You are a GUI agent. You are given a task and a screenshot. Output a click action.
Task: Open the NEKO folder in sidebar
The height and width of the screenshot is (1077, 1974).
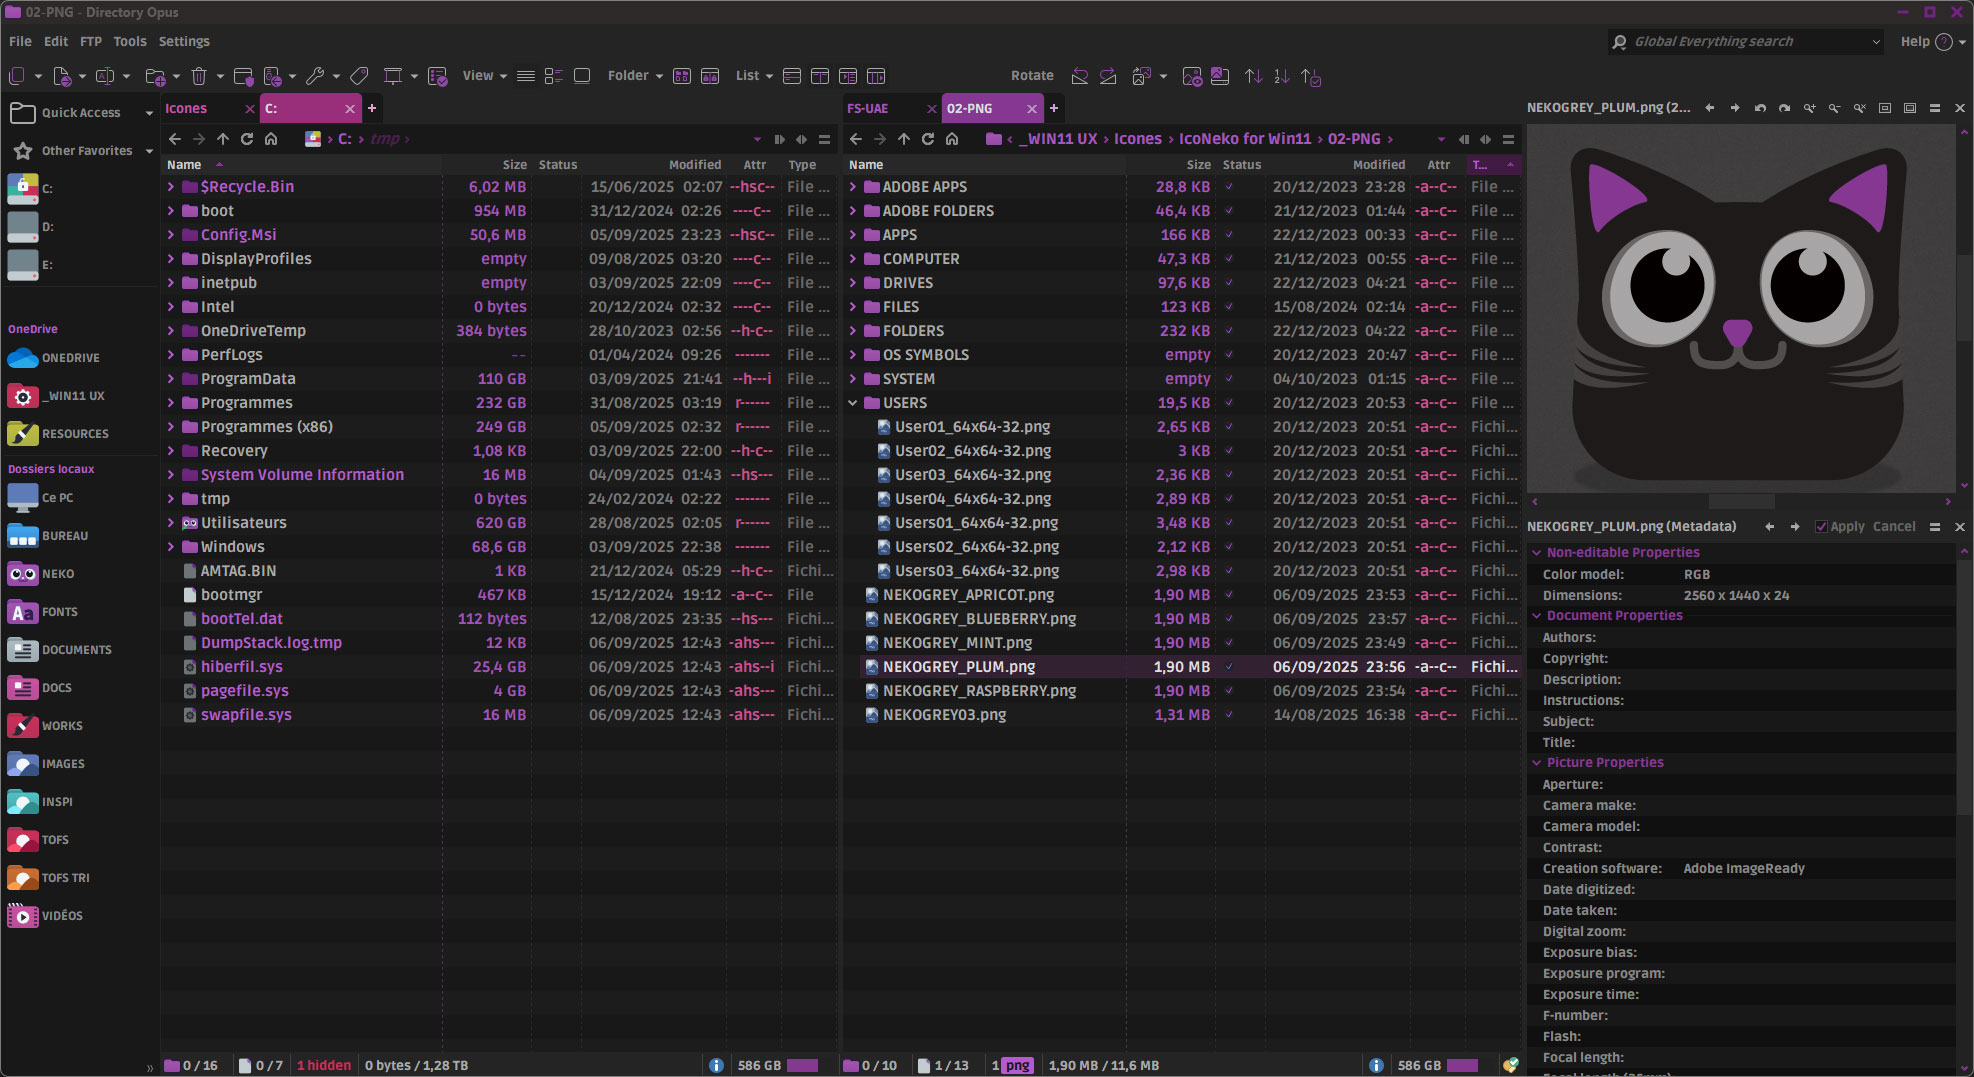pyautogui.click(x=57, y=574)
